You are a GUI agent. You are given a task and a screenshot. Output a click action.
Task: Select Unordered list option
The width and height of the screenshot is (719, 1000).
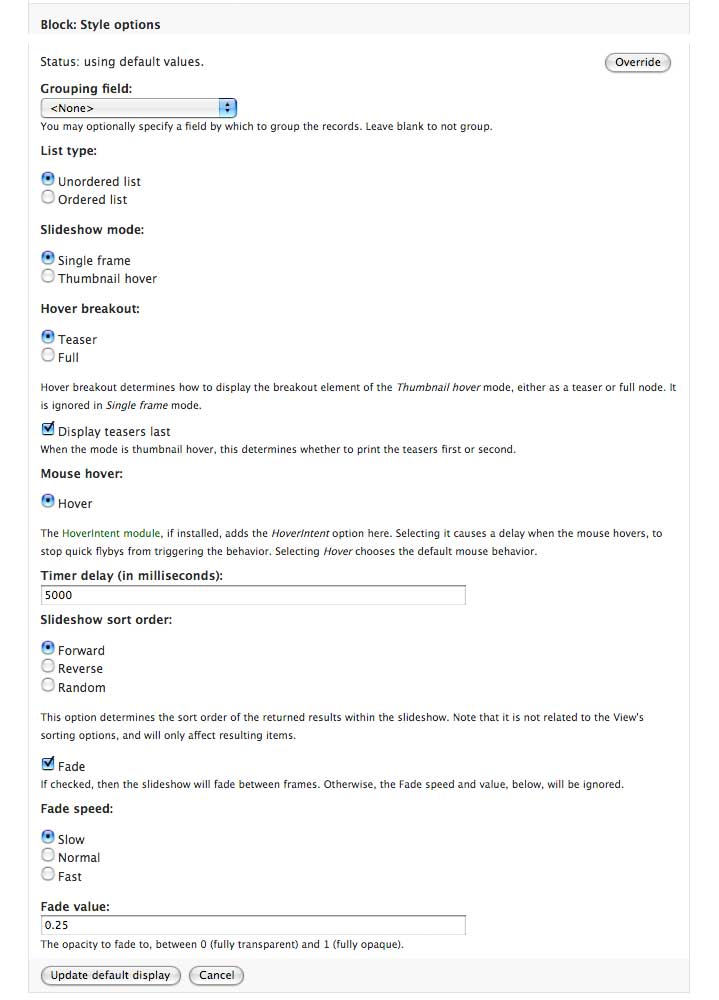pyautogui.click(x=48, y=180)
